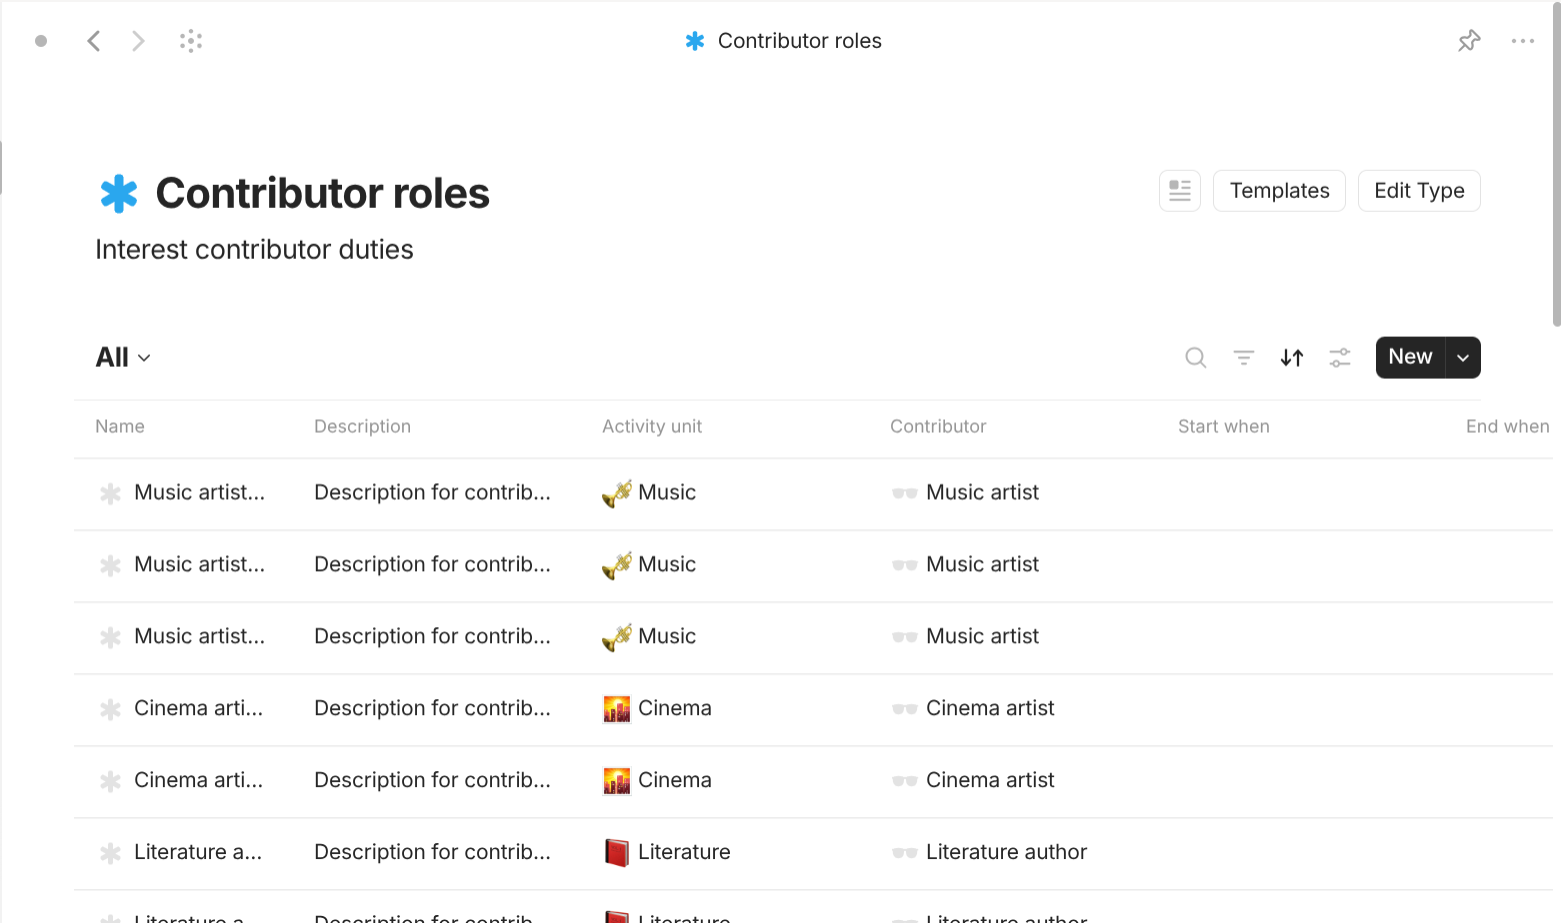Screen dimensions: 1561x923
Task: Open the ellipsis options menu
Action: point(1523,40)
